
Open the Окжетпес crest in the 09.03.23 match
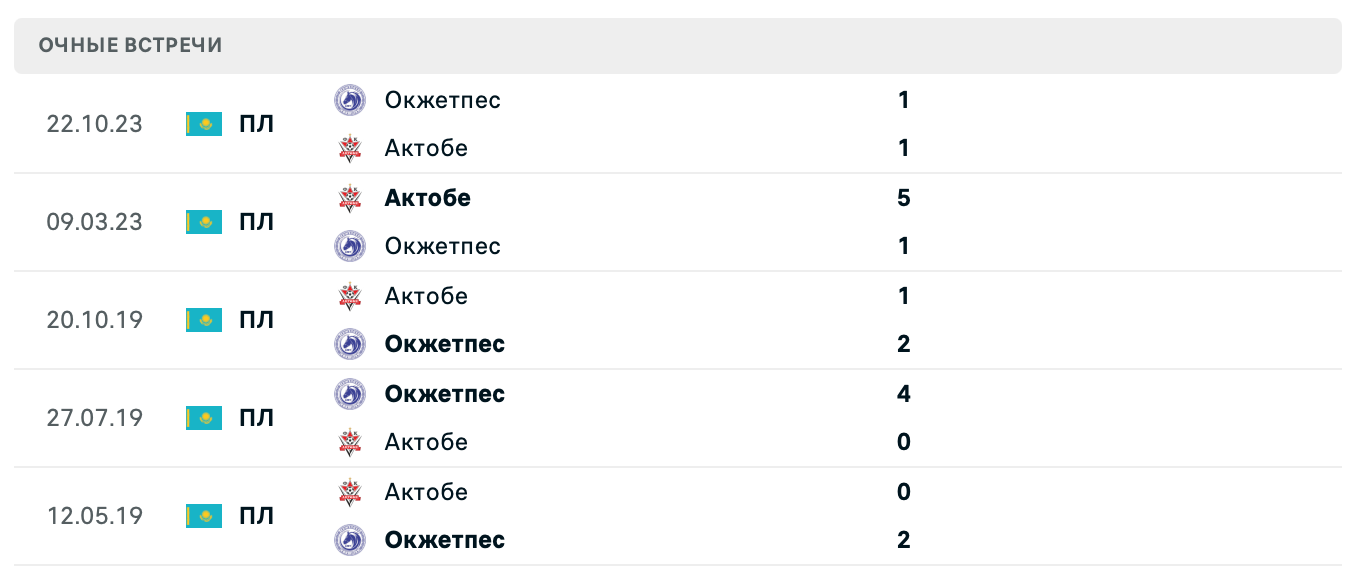coord(350,246)
